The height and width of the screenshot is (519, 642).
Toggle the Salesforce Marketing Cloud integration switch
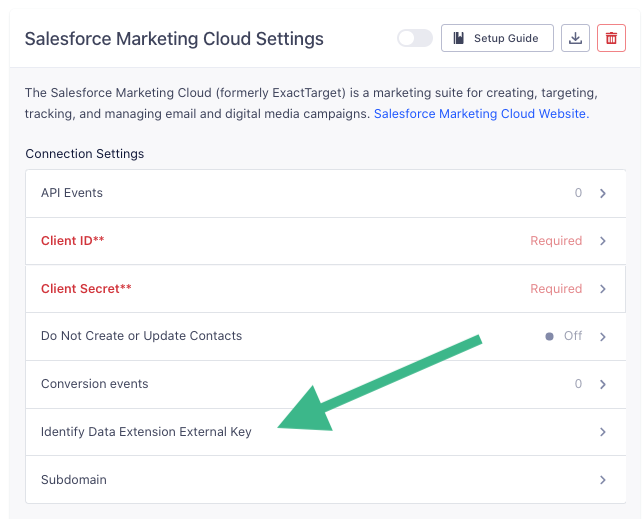(414, 39)
